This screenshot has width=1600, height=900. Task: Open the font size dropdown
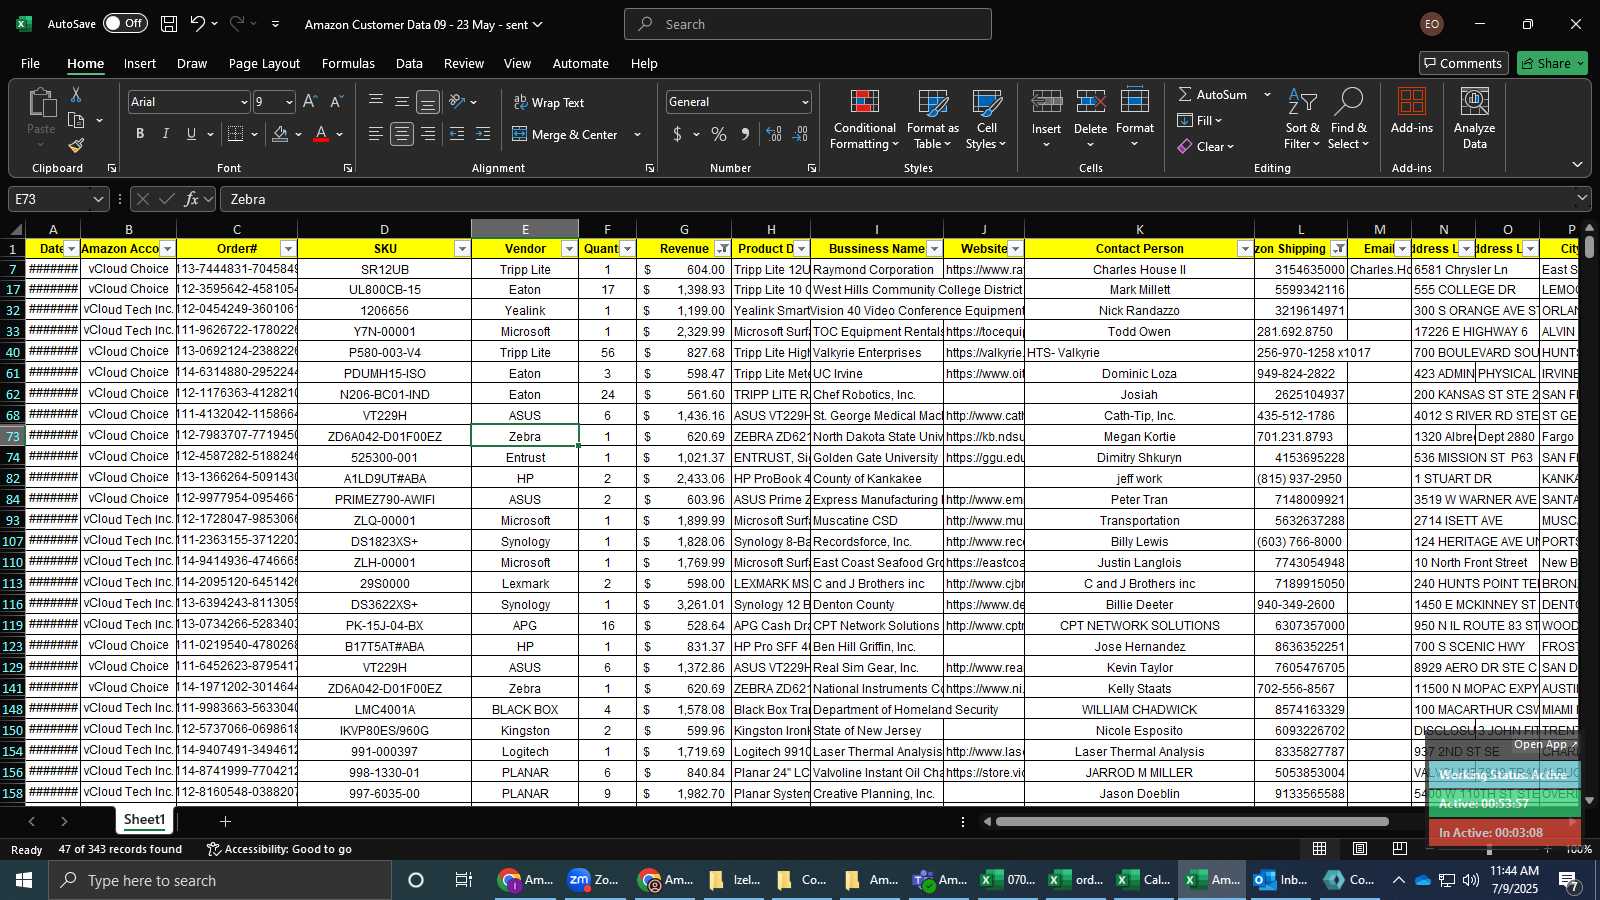click(289, 102)
